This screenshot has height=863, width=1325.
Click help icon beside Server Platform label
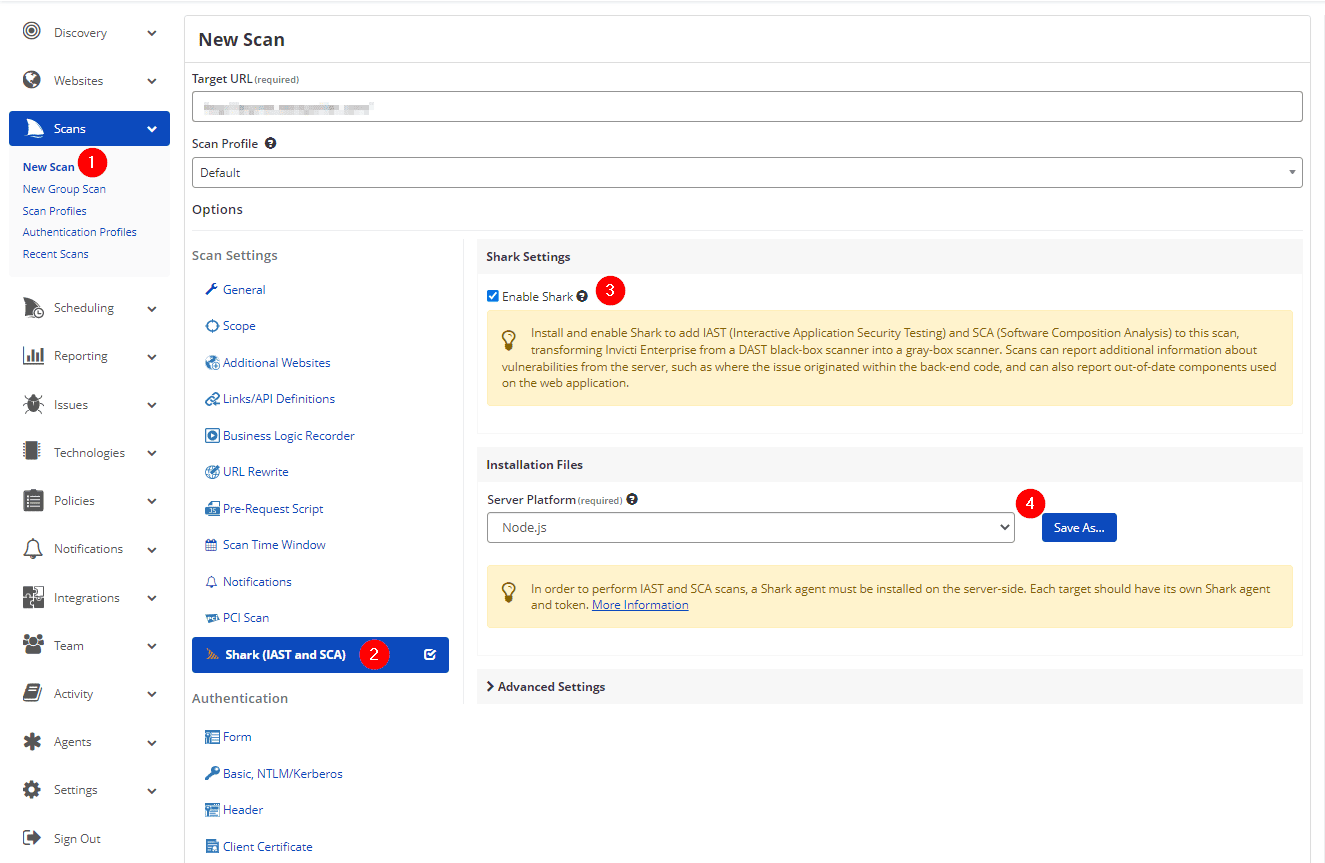click(x=632, y=499)
